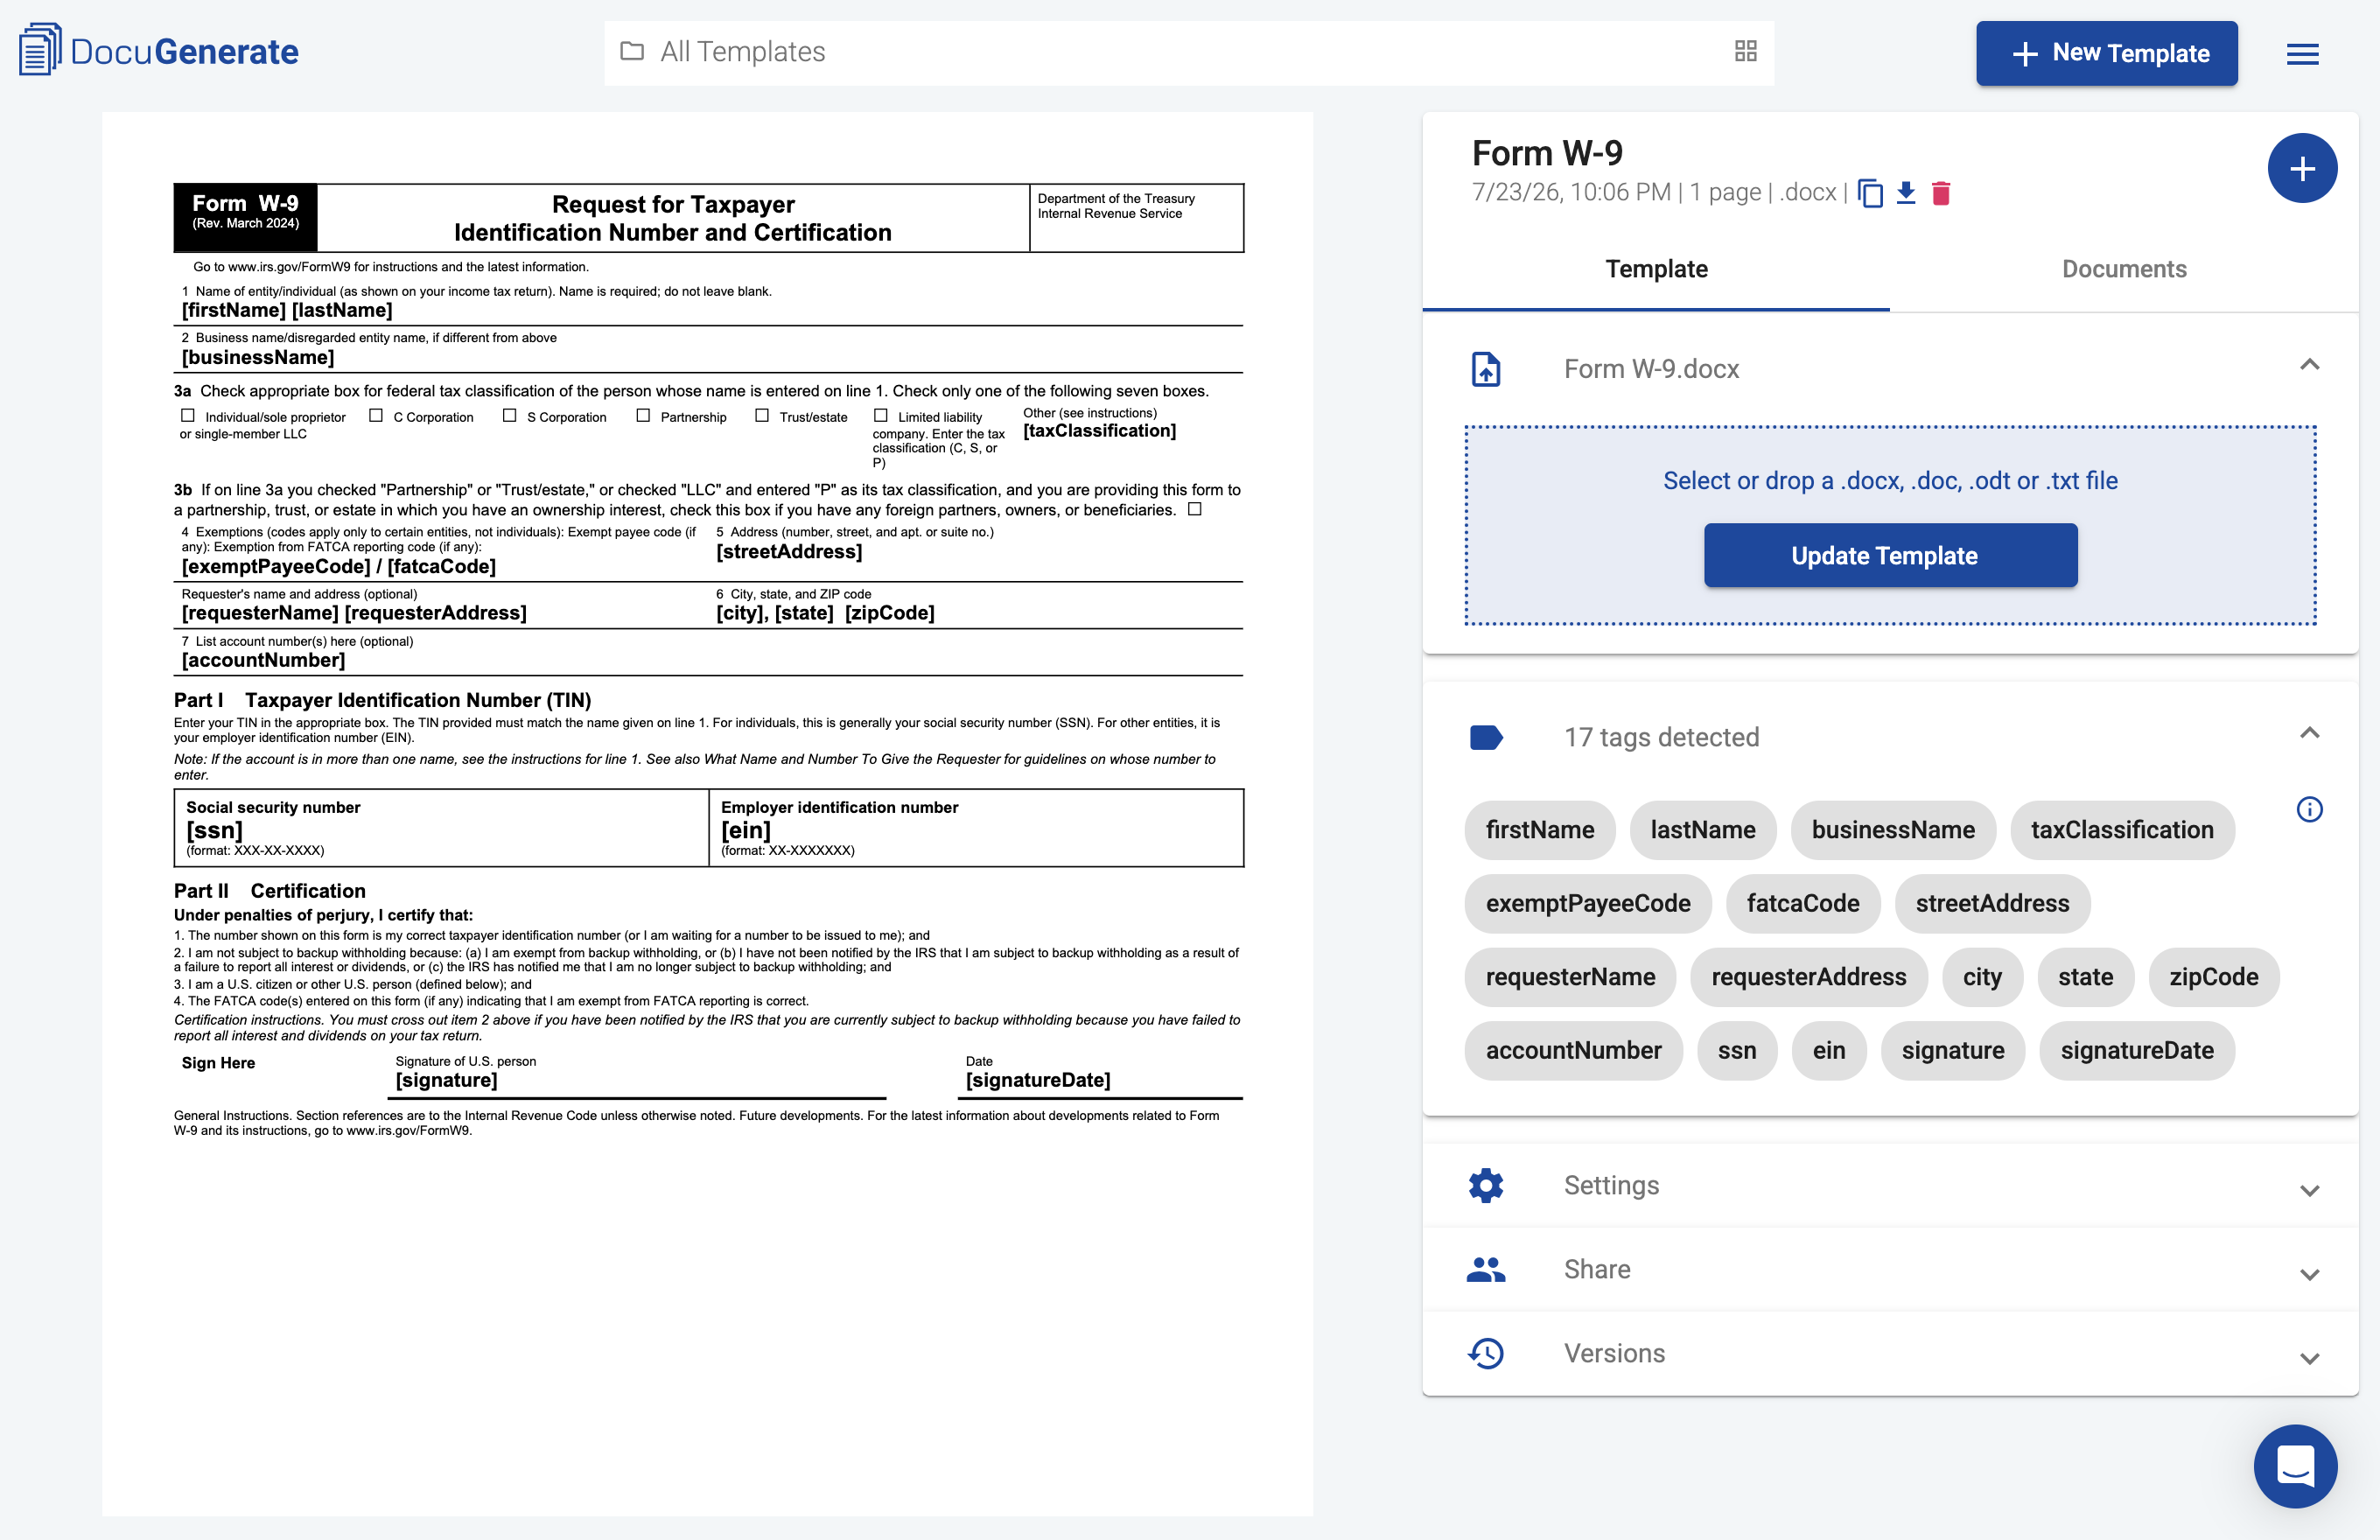
Task: Click the Settings gear icon
Action: coord(1486,1185)
